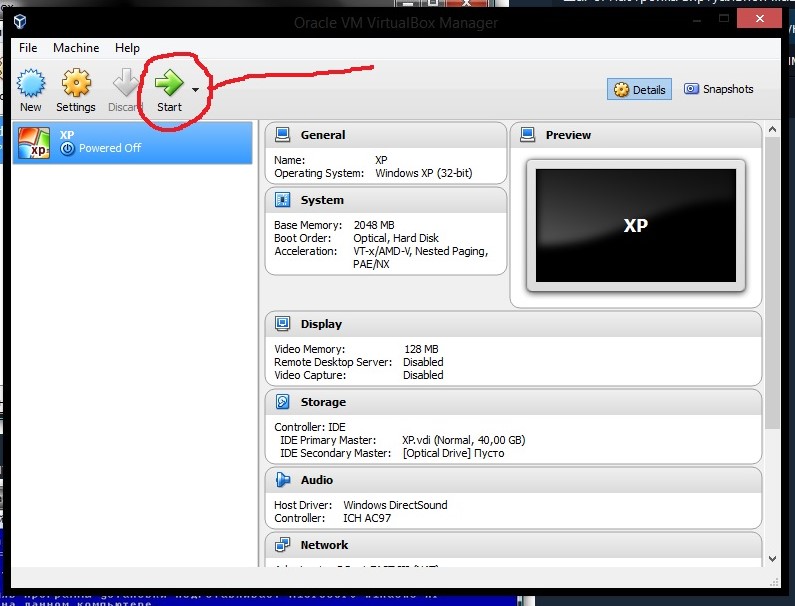795x606 pixels.
Task: Open the Storage section header
Action: [x=513, y=402]
